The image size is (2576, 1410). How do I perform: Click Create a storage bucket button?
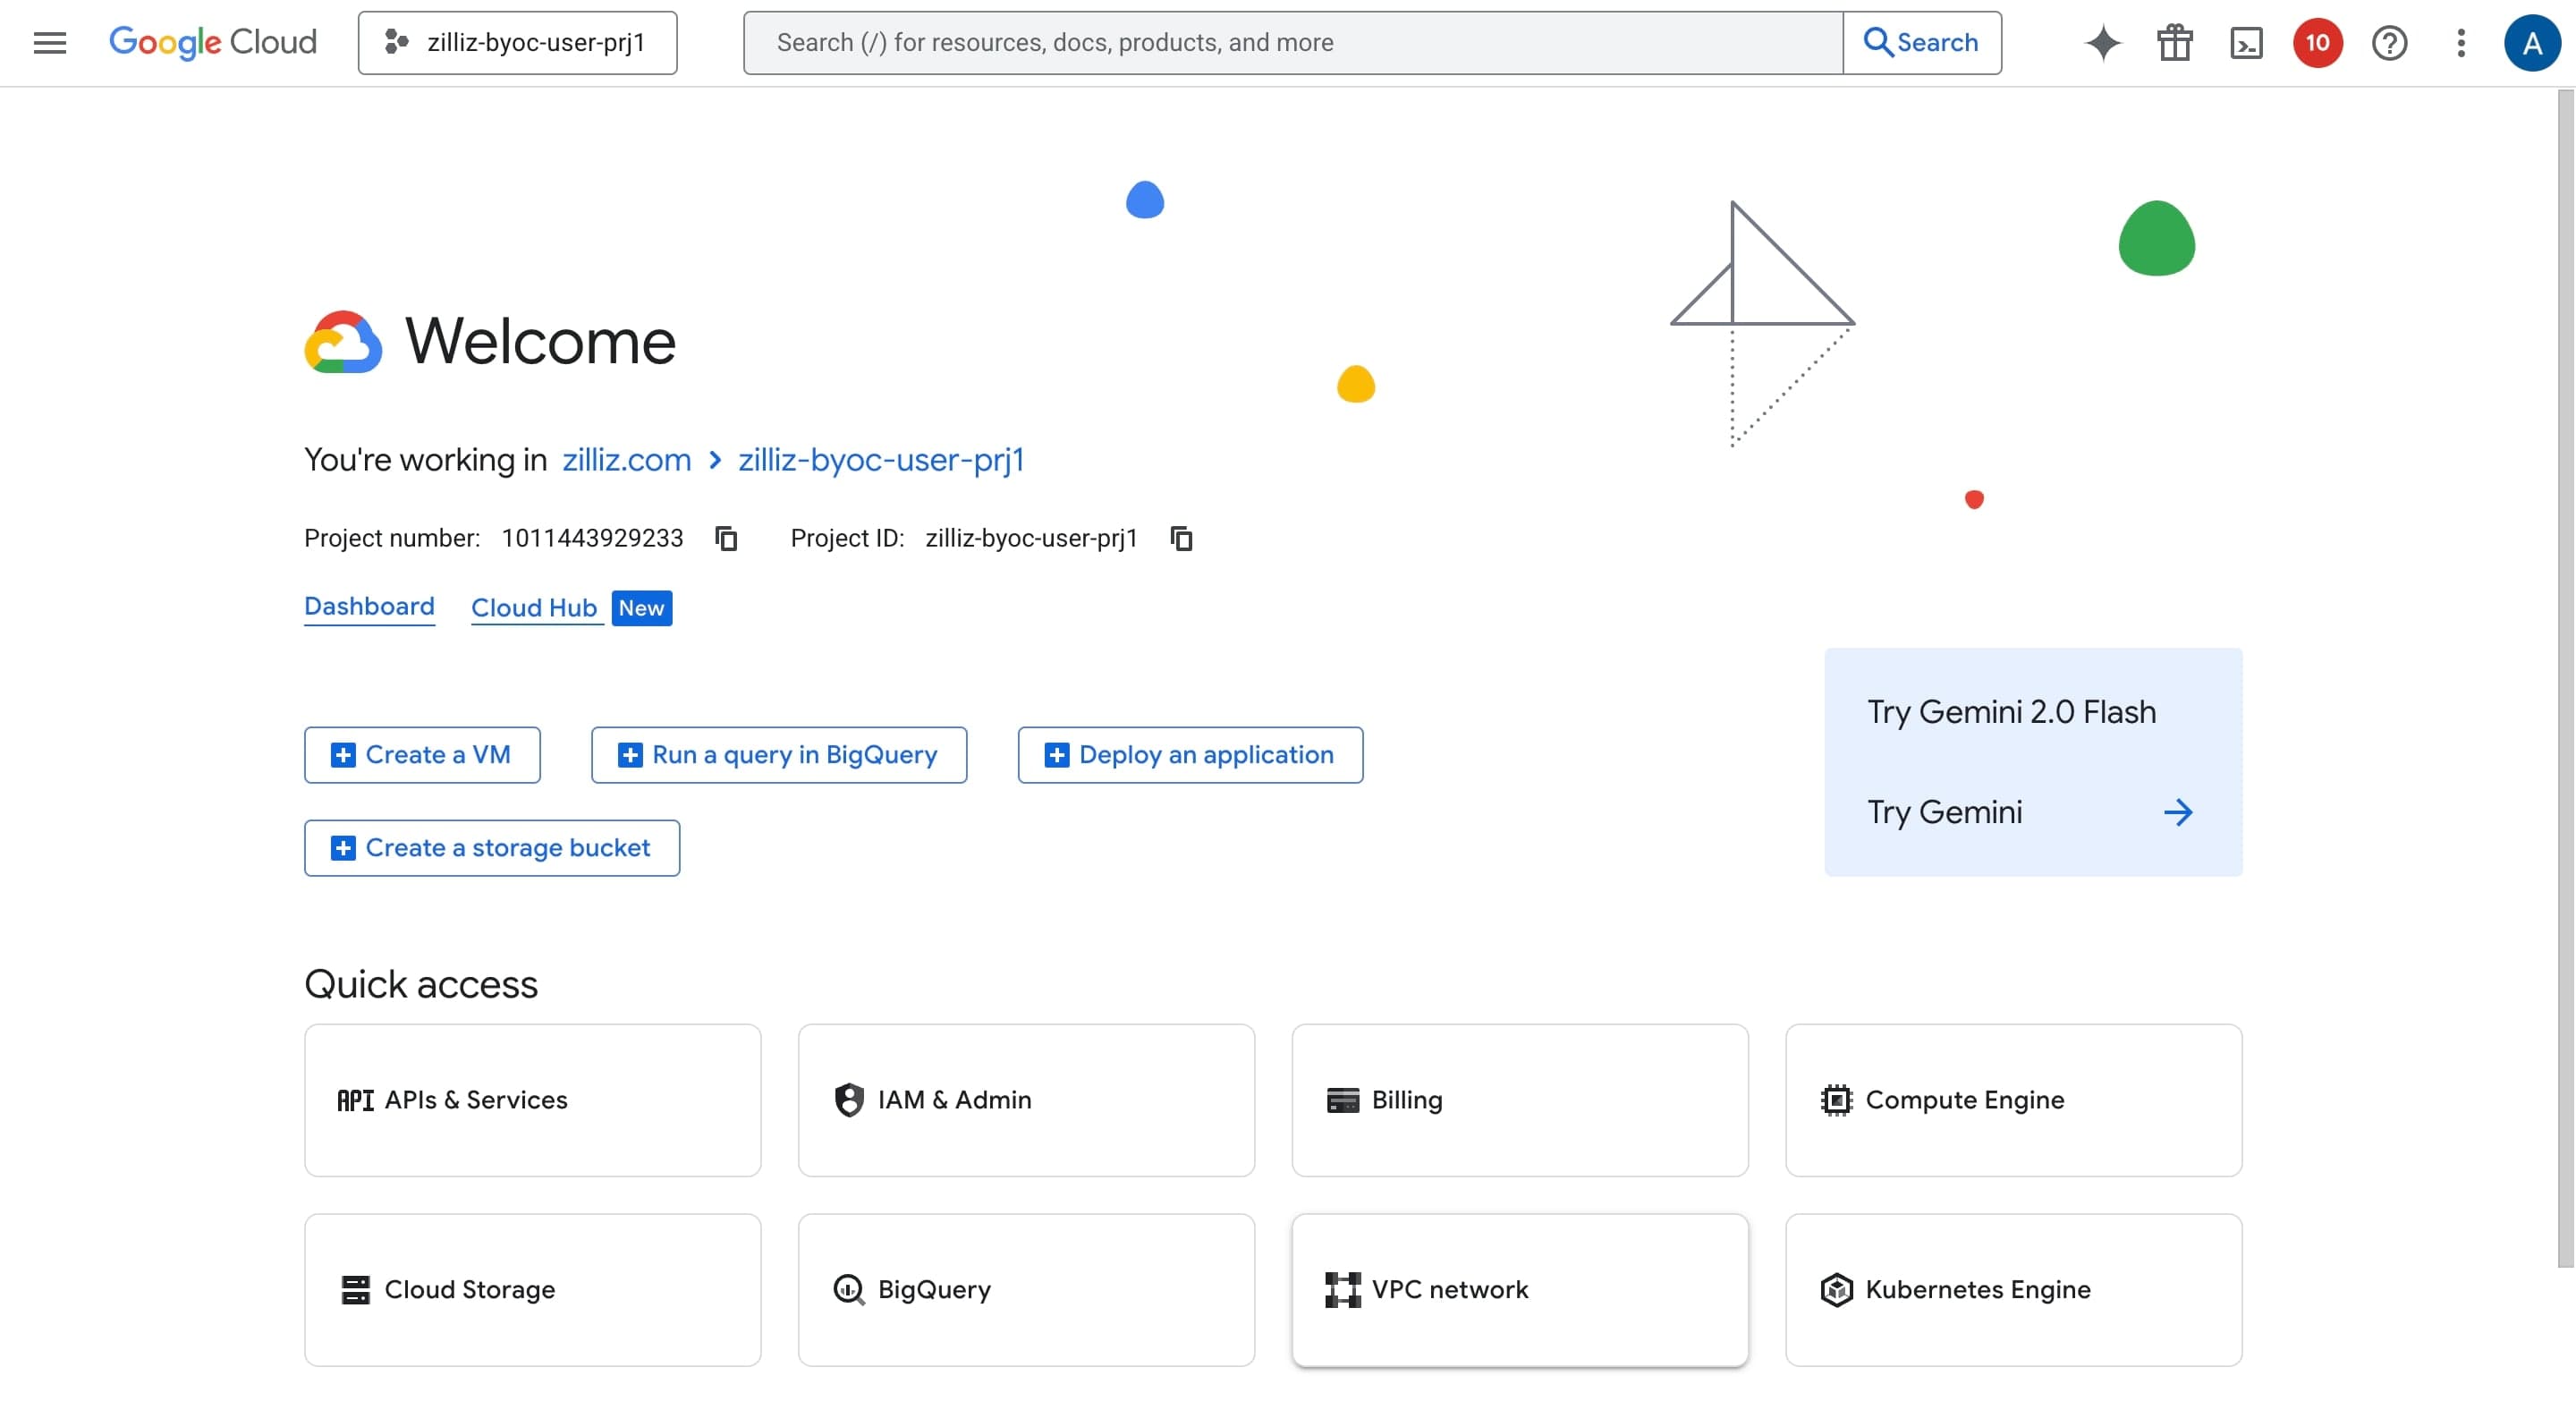[x=492, y=848]
